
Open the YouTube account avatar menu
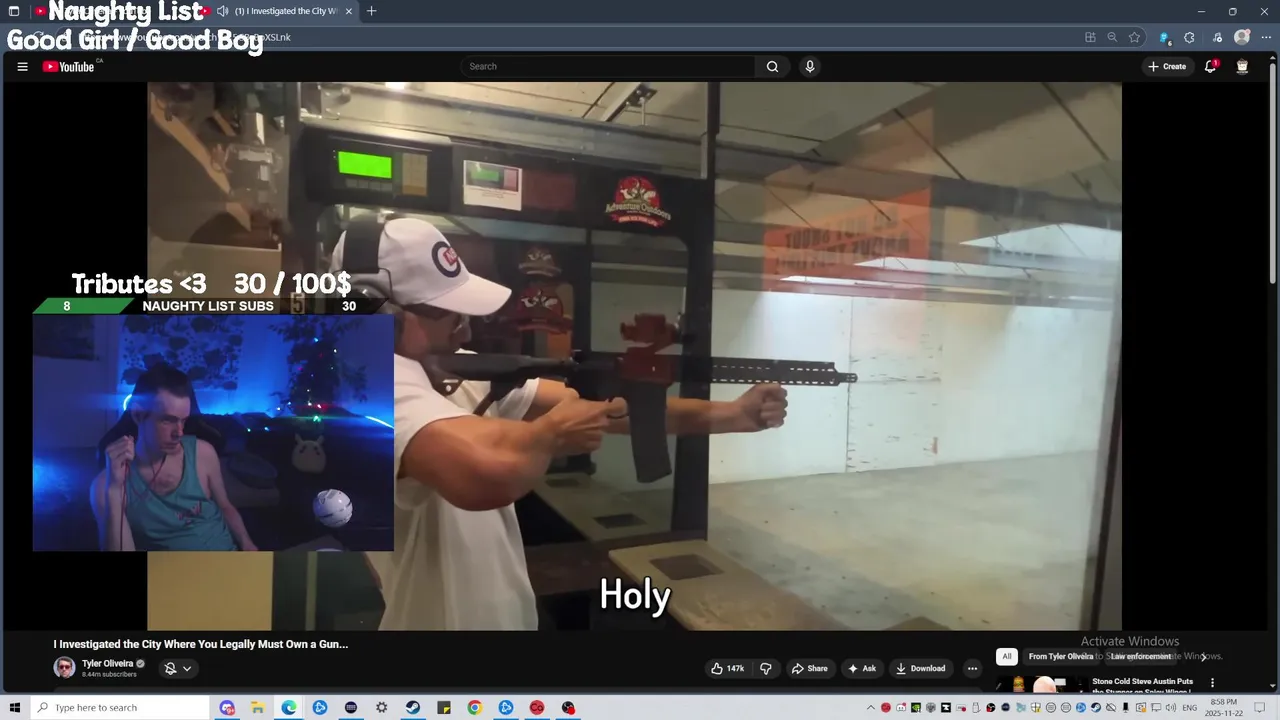1242,67
